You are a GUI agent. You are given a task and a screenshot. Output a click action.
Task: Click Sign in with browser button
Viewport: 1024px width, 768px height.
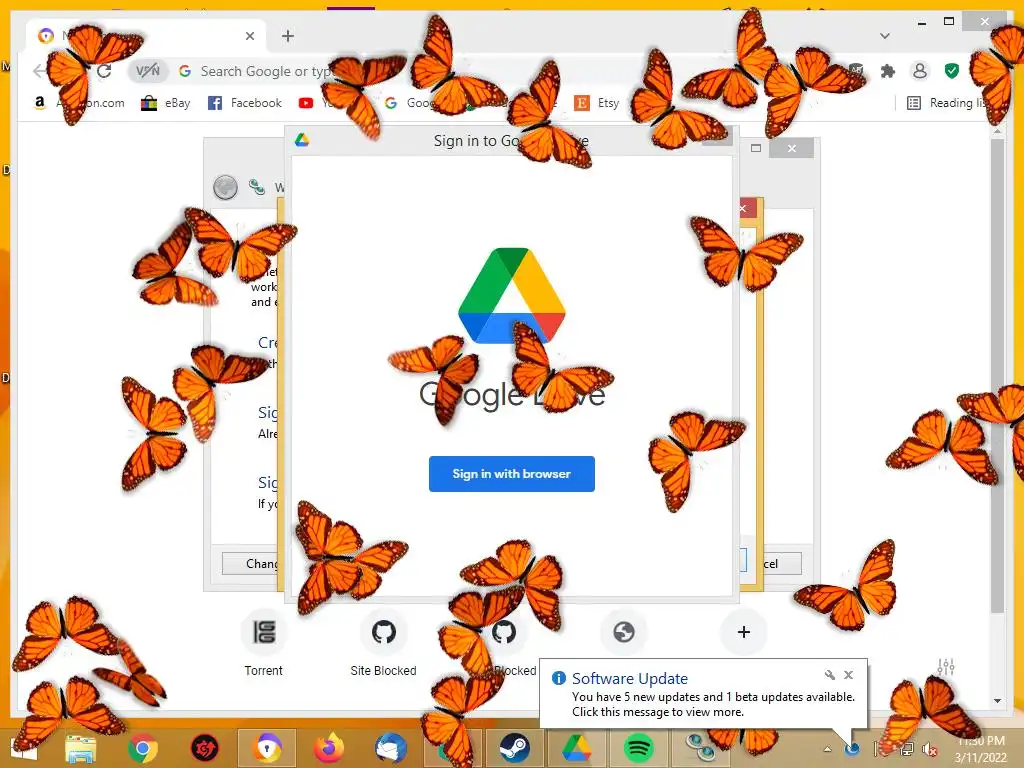(x=511, y=473)
